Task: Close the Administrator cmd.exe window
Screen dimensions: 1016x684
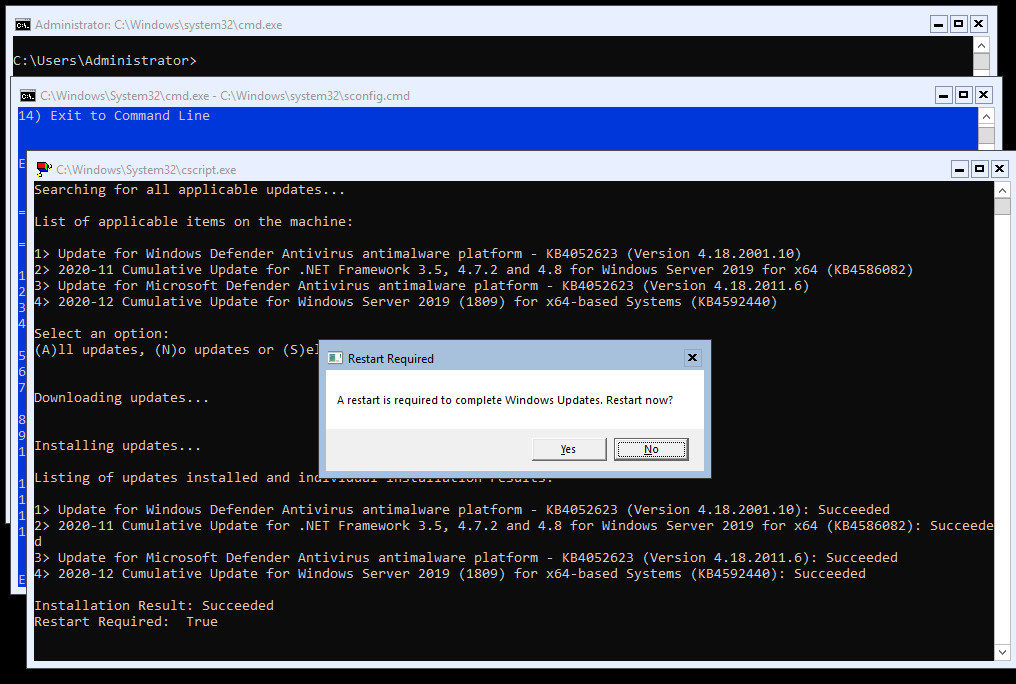Action: click(x=978, y=25)
